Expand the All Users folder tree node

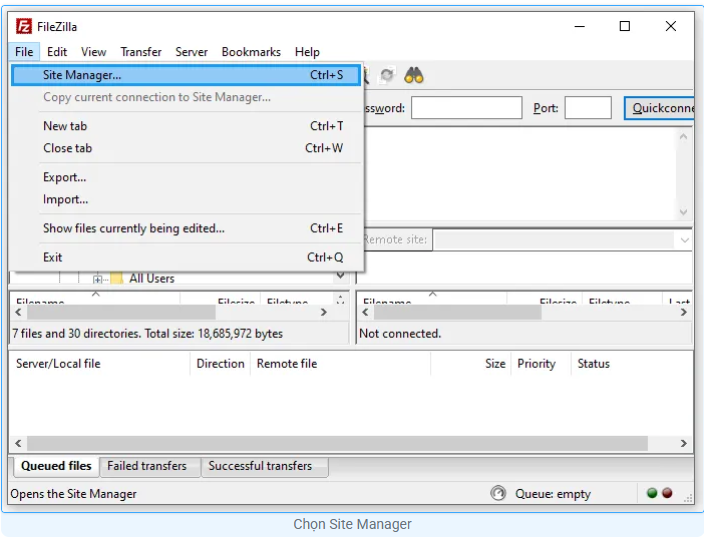pos(97,279)
